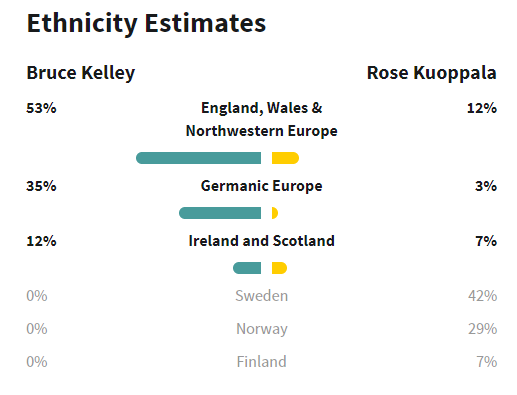The image size is (517, 395).
Task: Click Rose's 3% Germanic Europe percentage
Action: click(x=486, y=186)
